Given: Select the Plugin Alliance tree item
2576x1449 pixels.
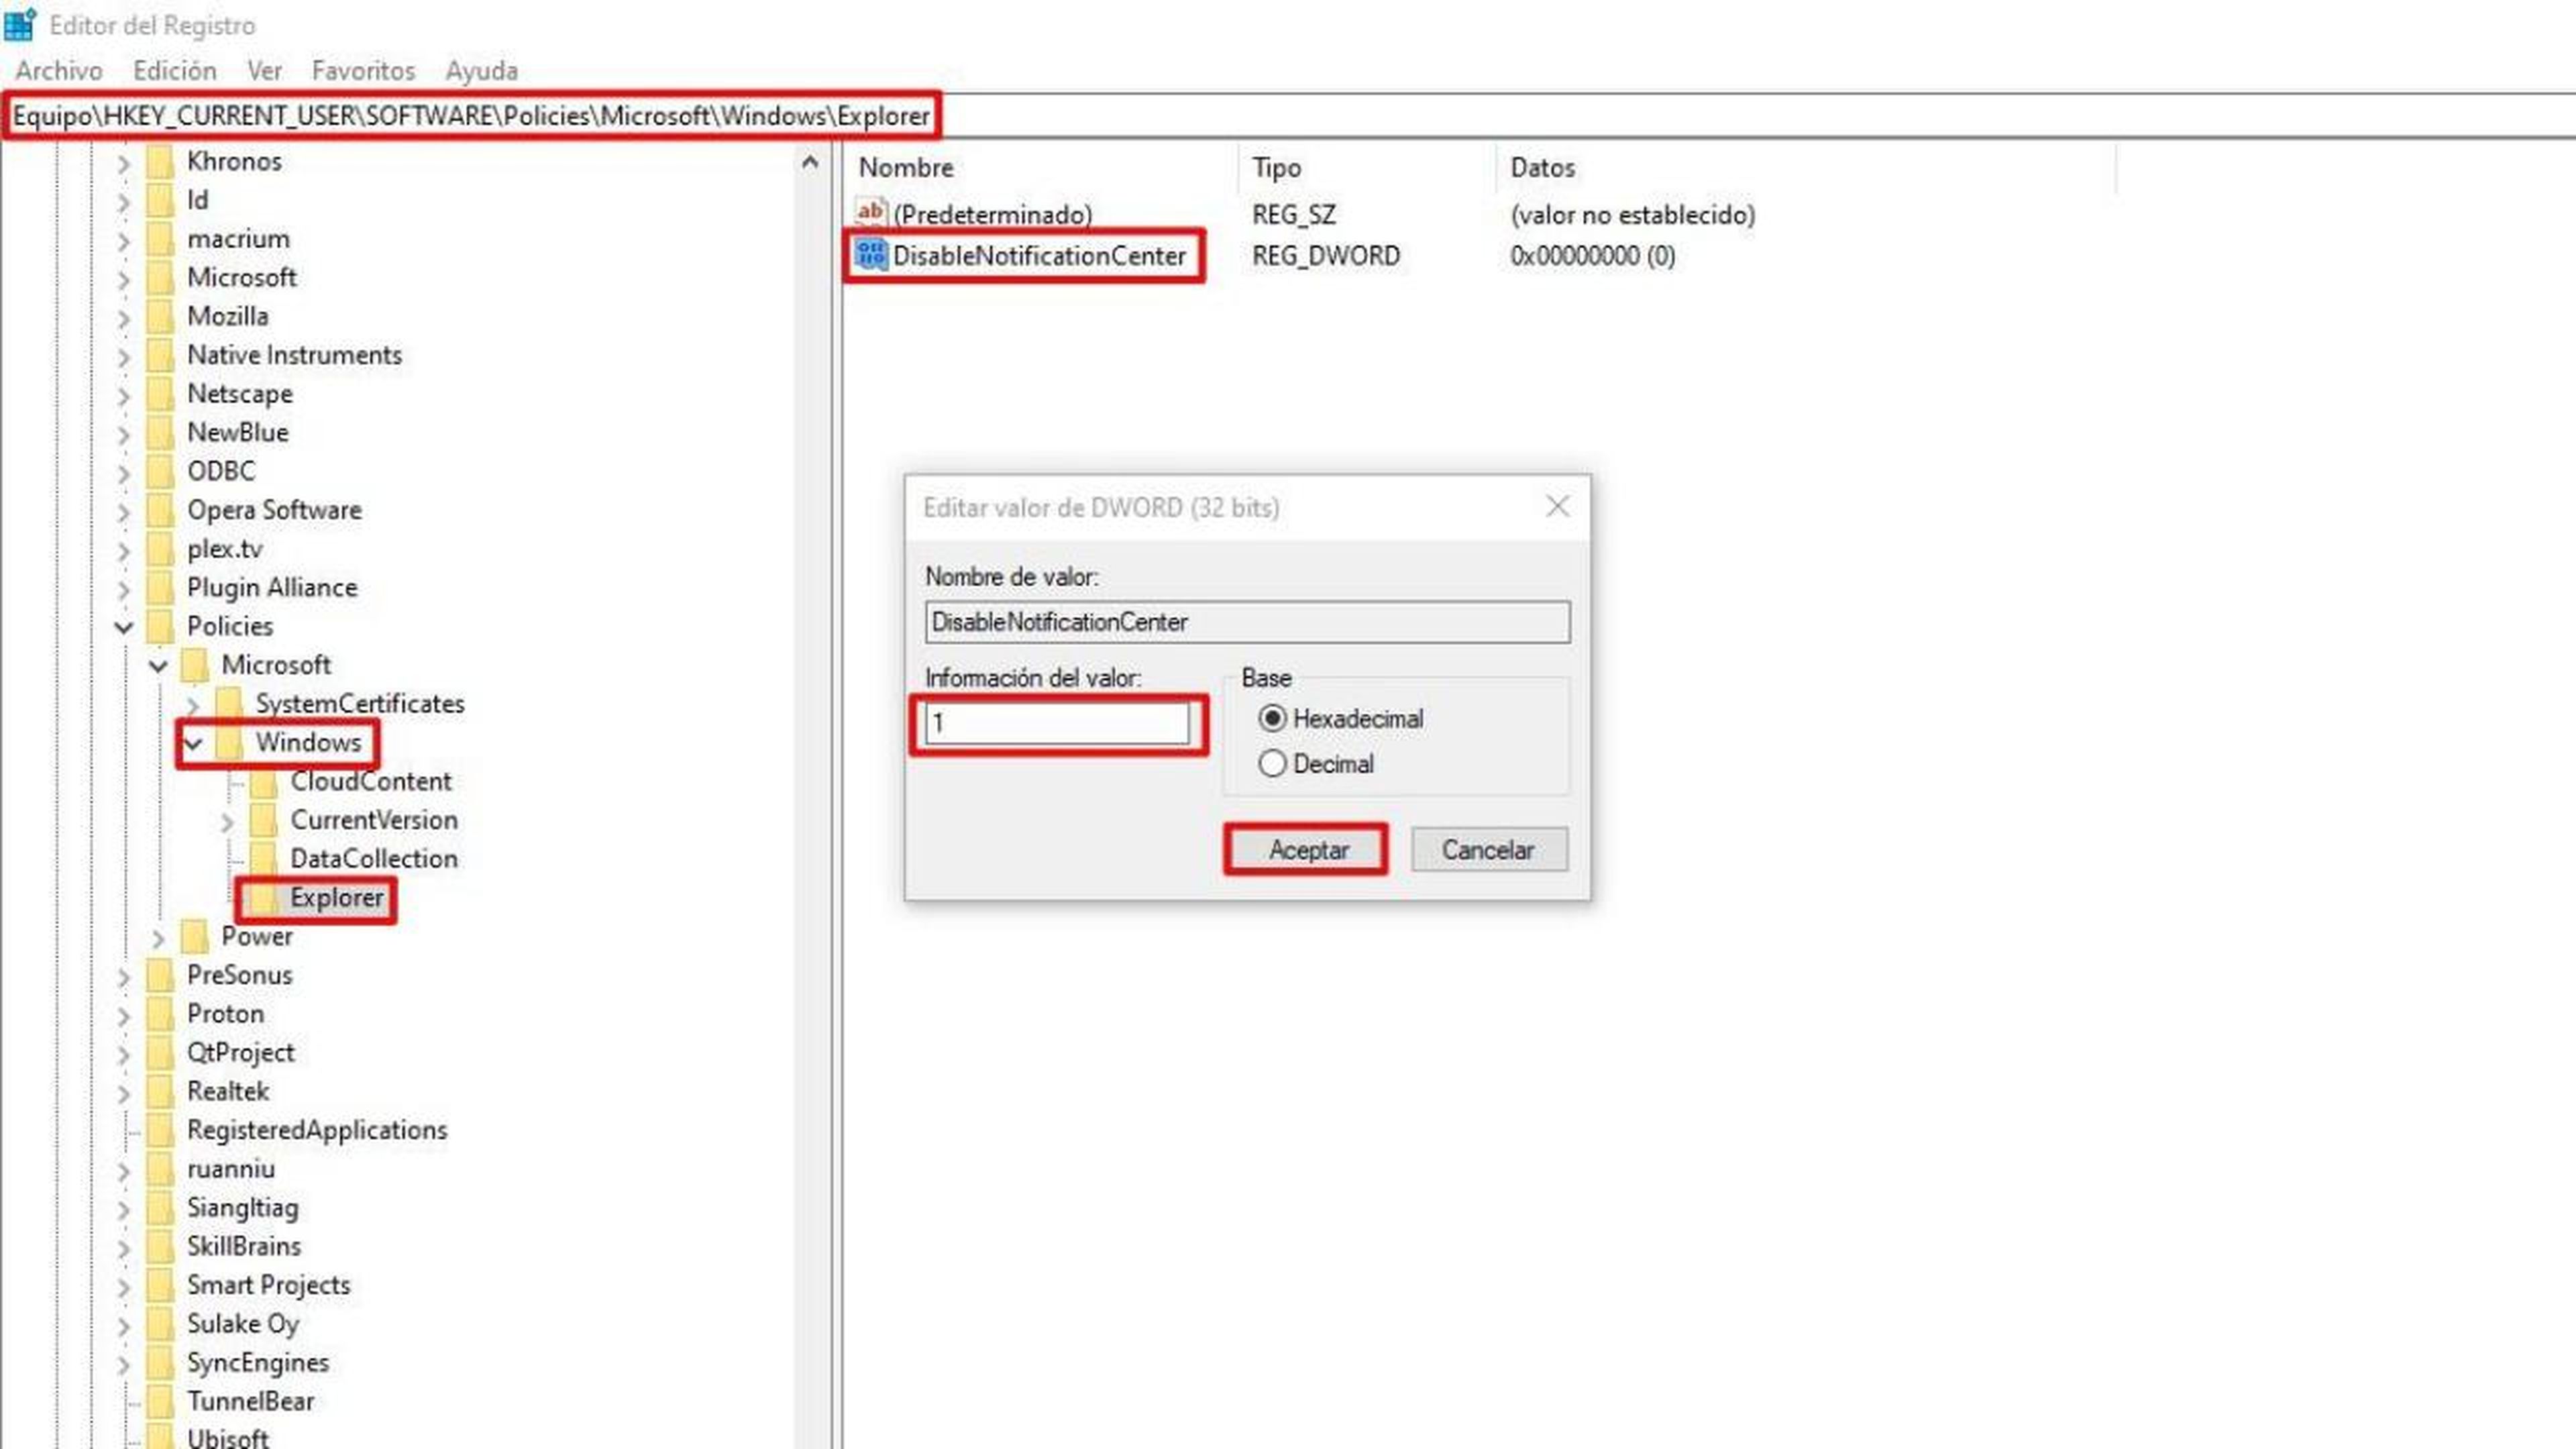Looking at the screenshot, I should coord(272,587).
